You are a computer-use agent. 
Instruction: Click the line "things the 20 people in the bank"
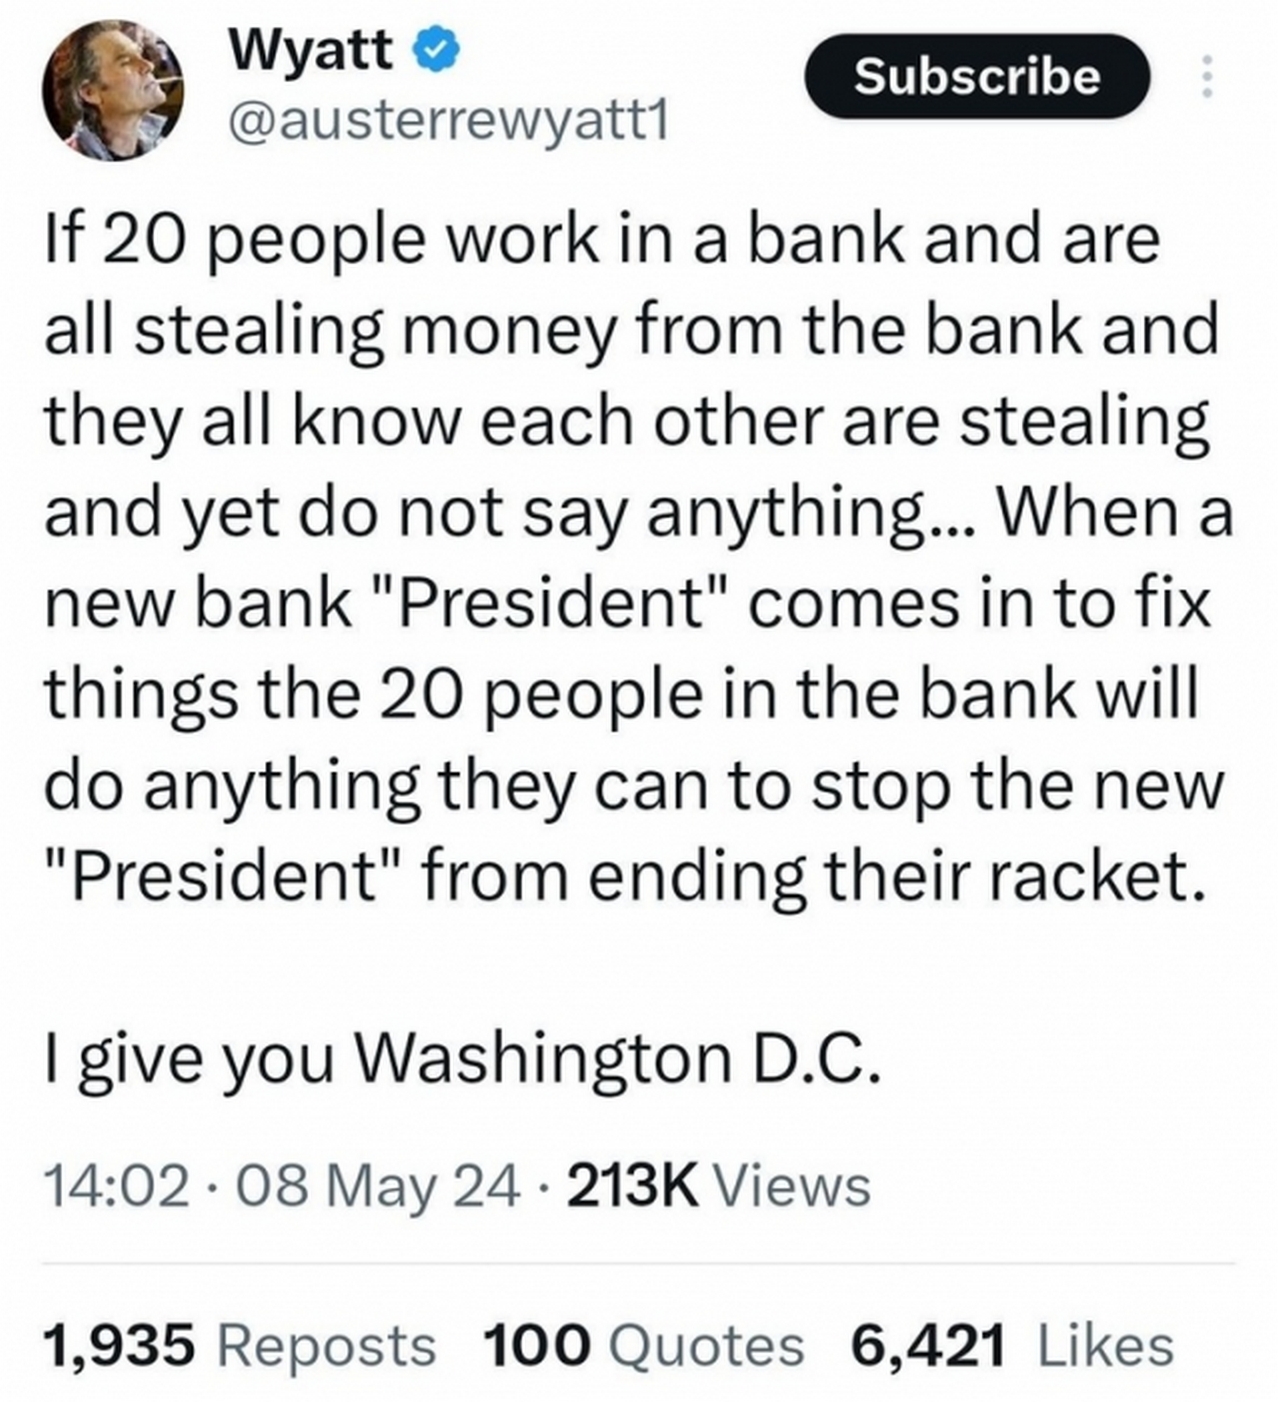620,695
